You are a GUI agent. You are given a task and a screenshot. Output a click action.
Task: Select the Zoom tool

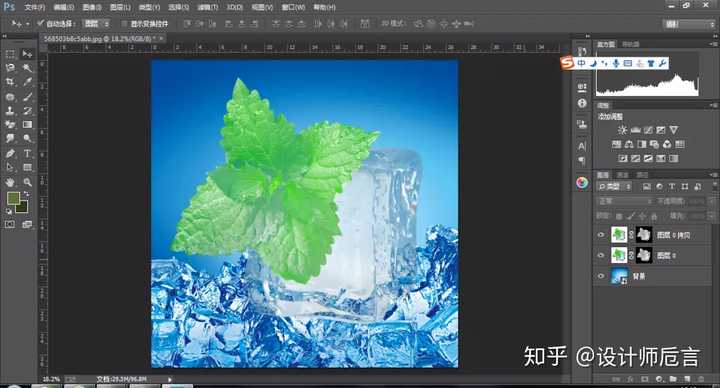pos(27,182)
